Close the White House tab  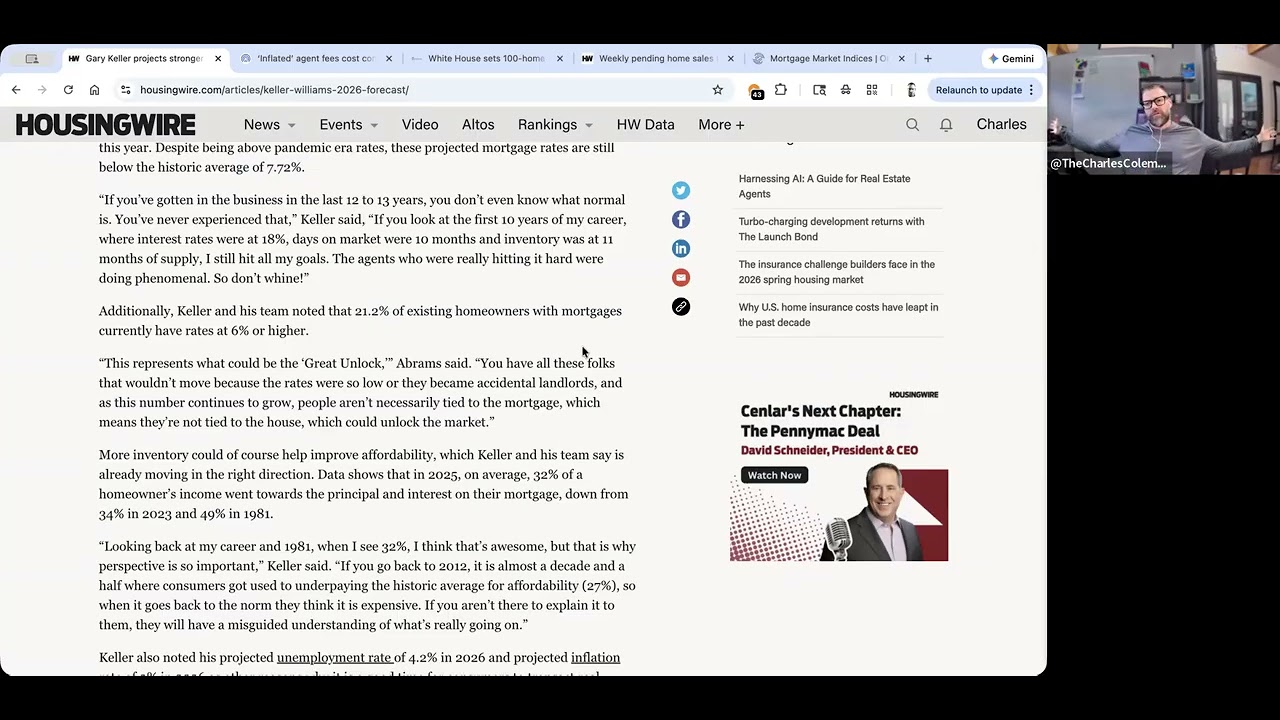560,58
